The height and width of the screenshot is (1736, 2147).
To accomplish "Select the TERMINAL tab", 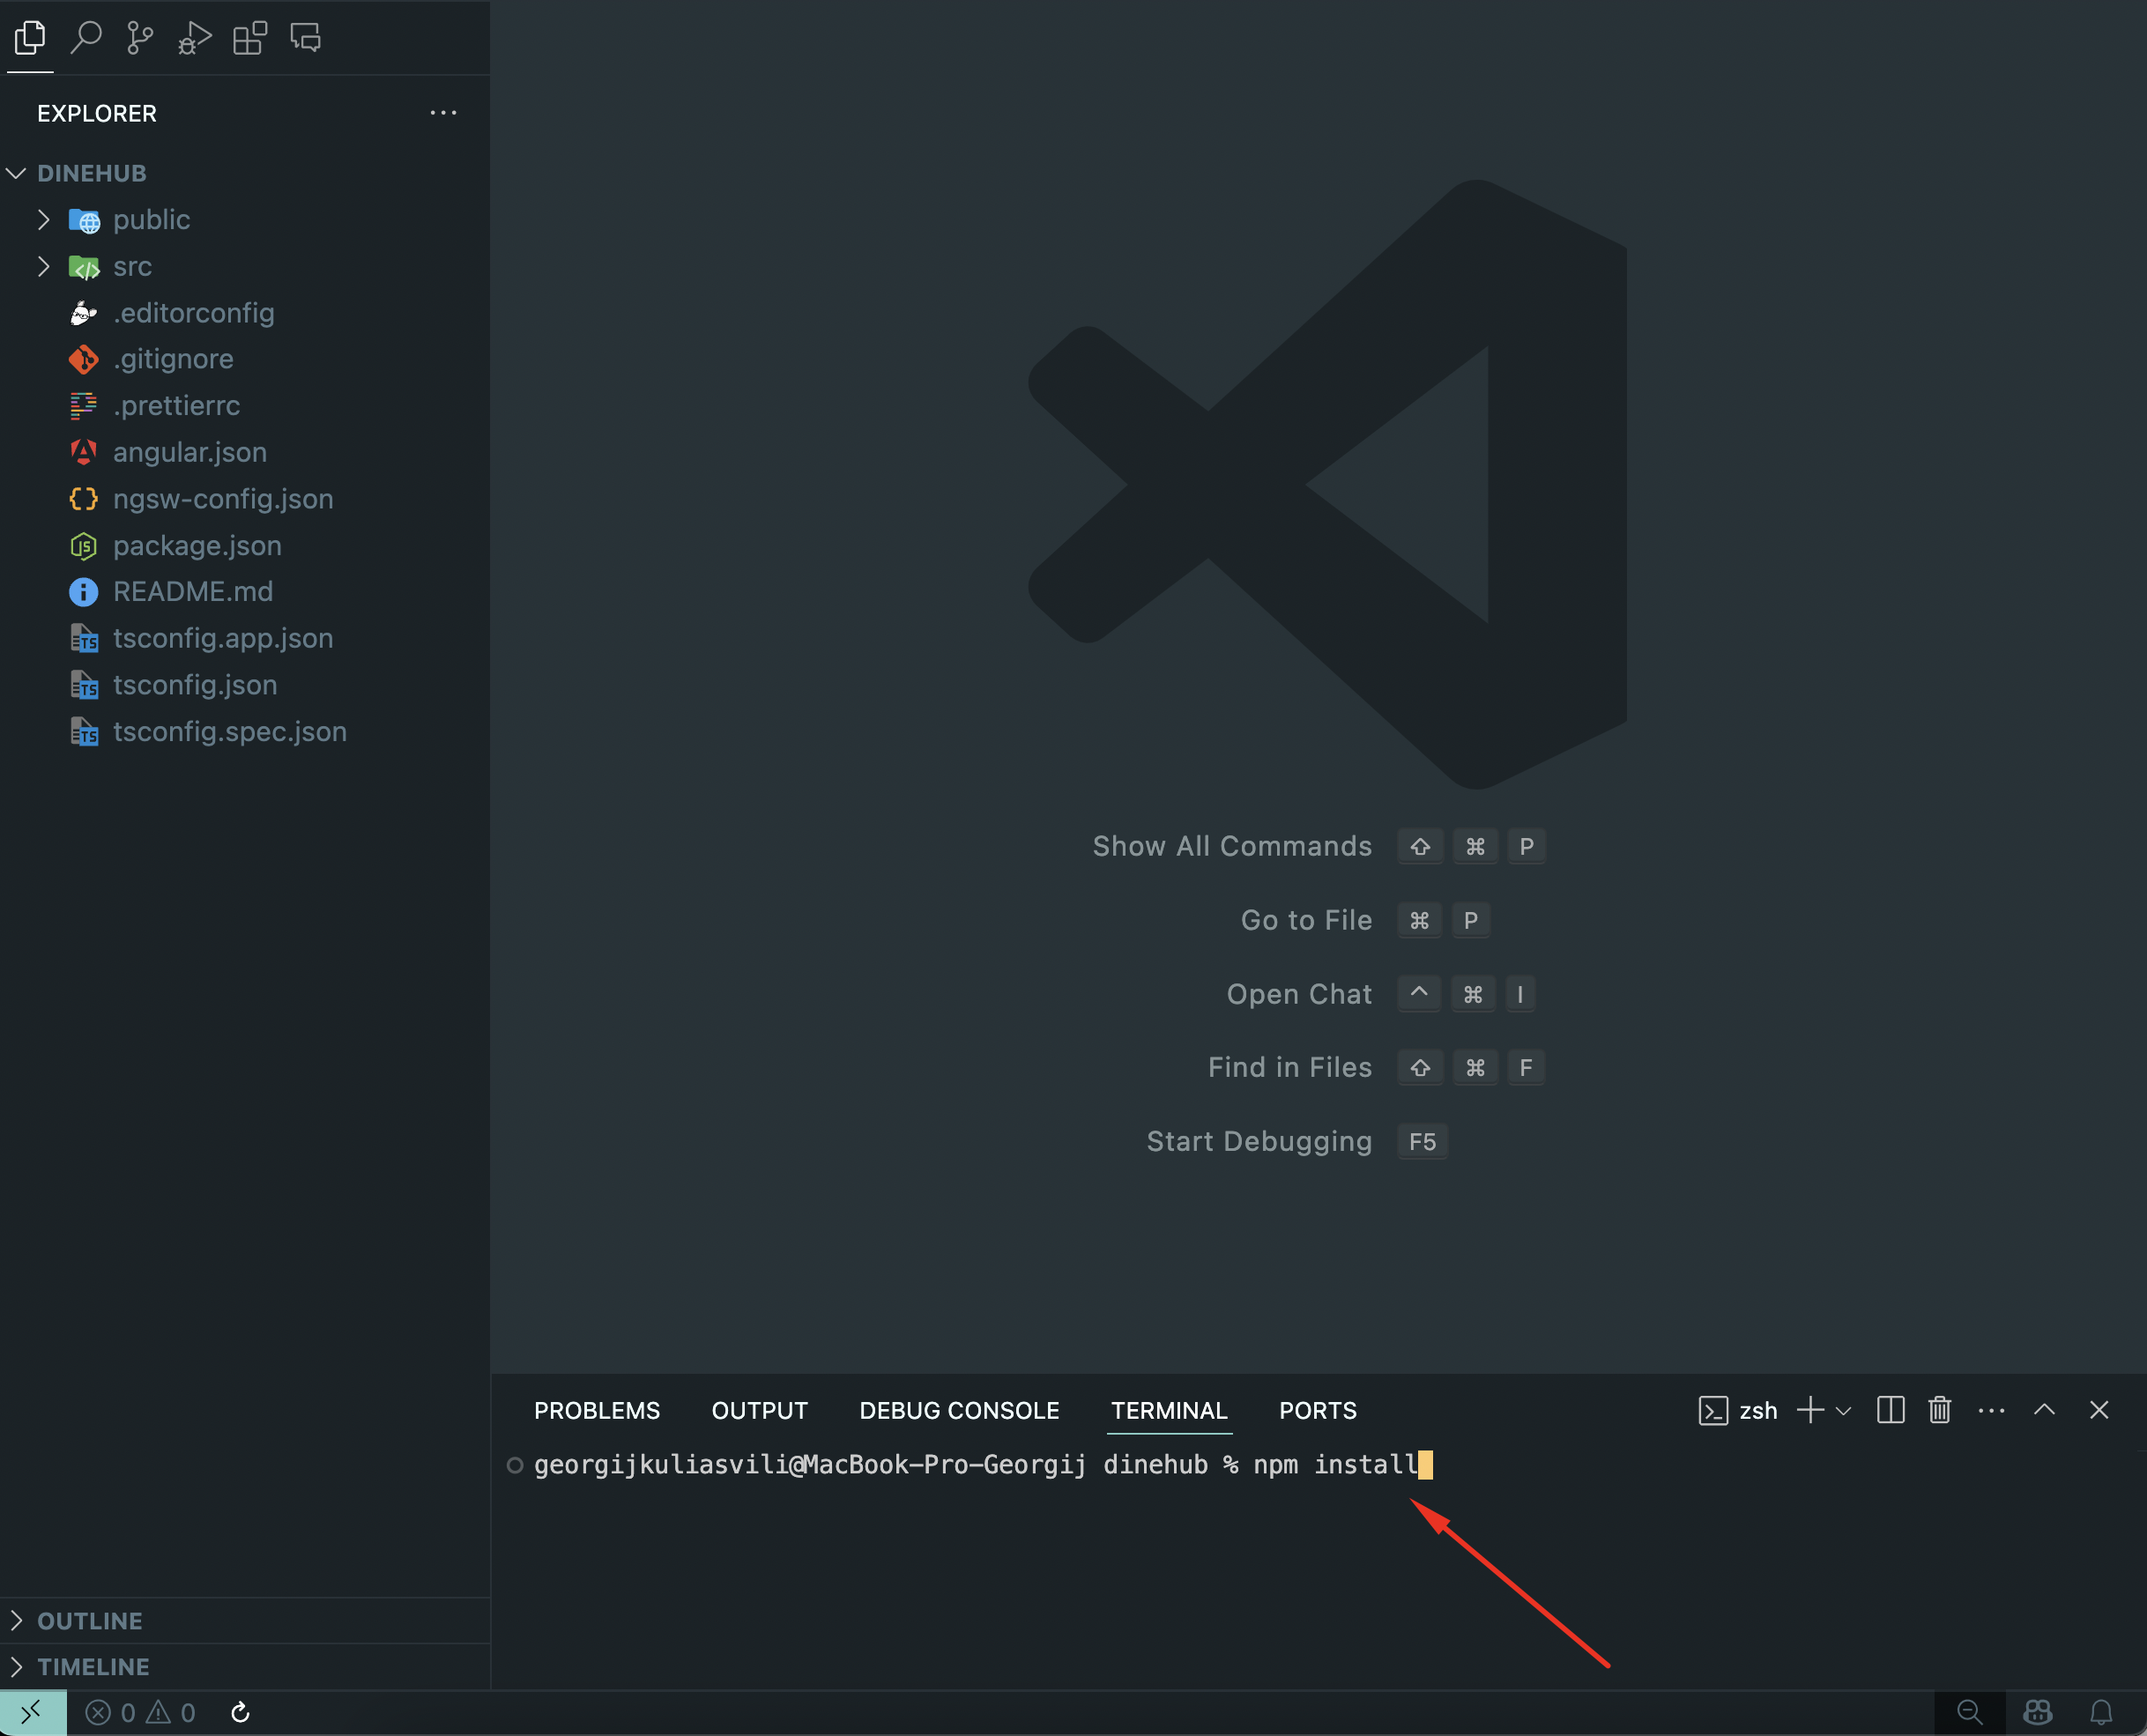I will pos(1169,1411).
